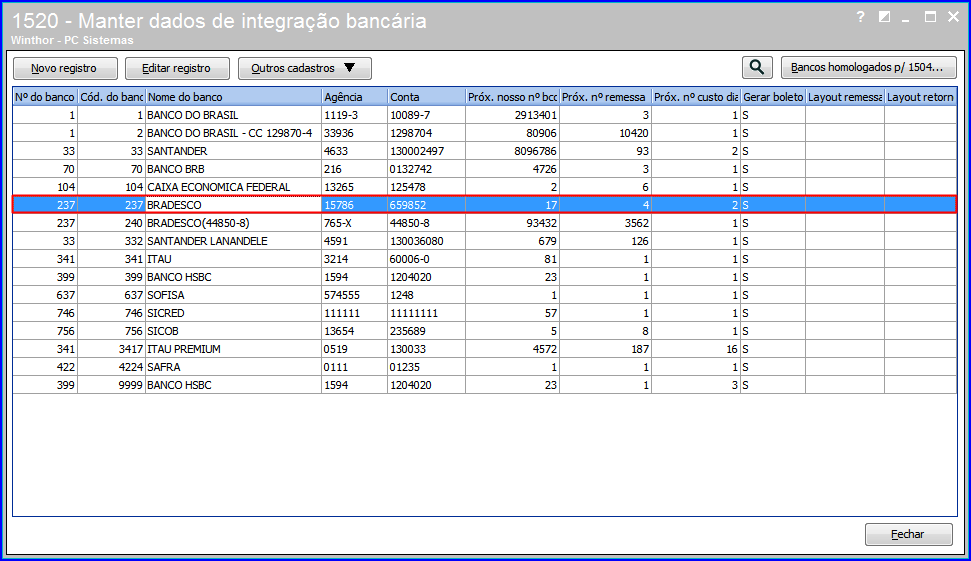Click remessa cell 3562

605,223
